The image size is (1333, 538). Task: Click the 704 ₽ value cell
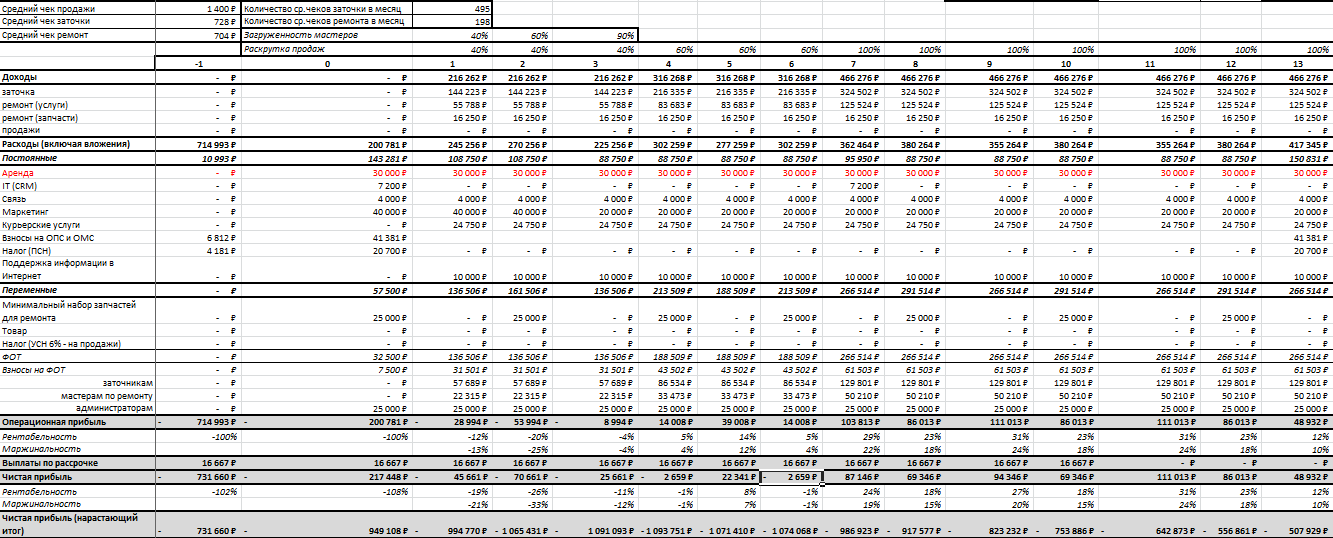[198, 35]
